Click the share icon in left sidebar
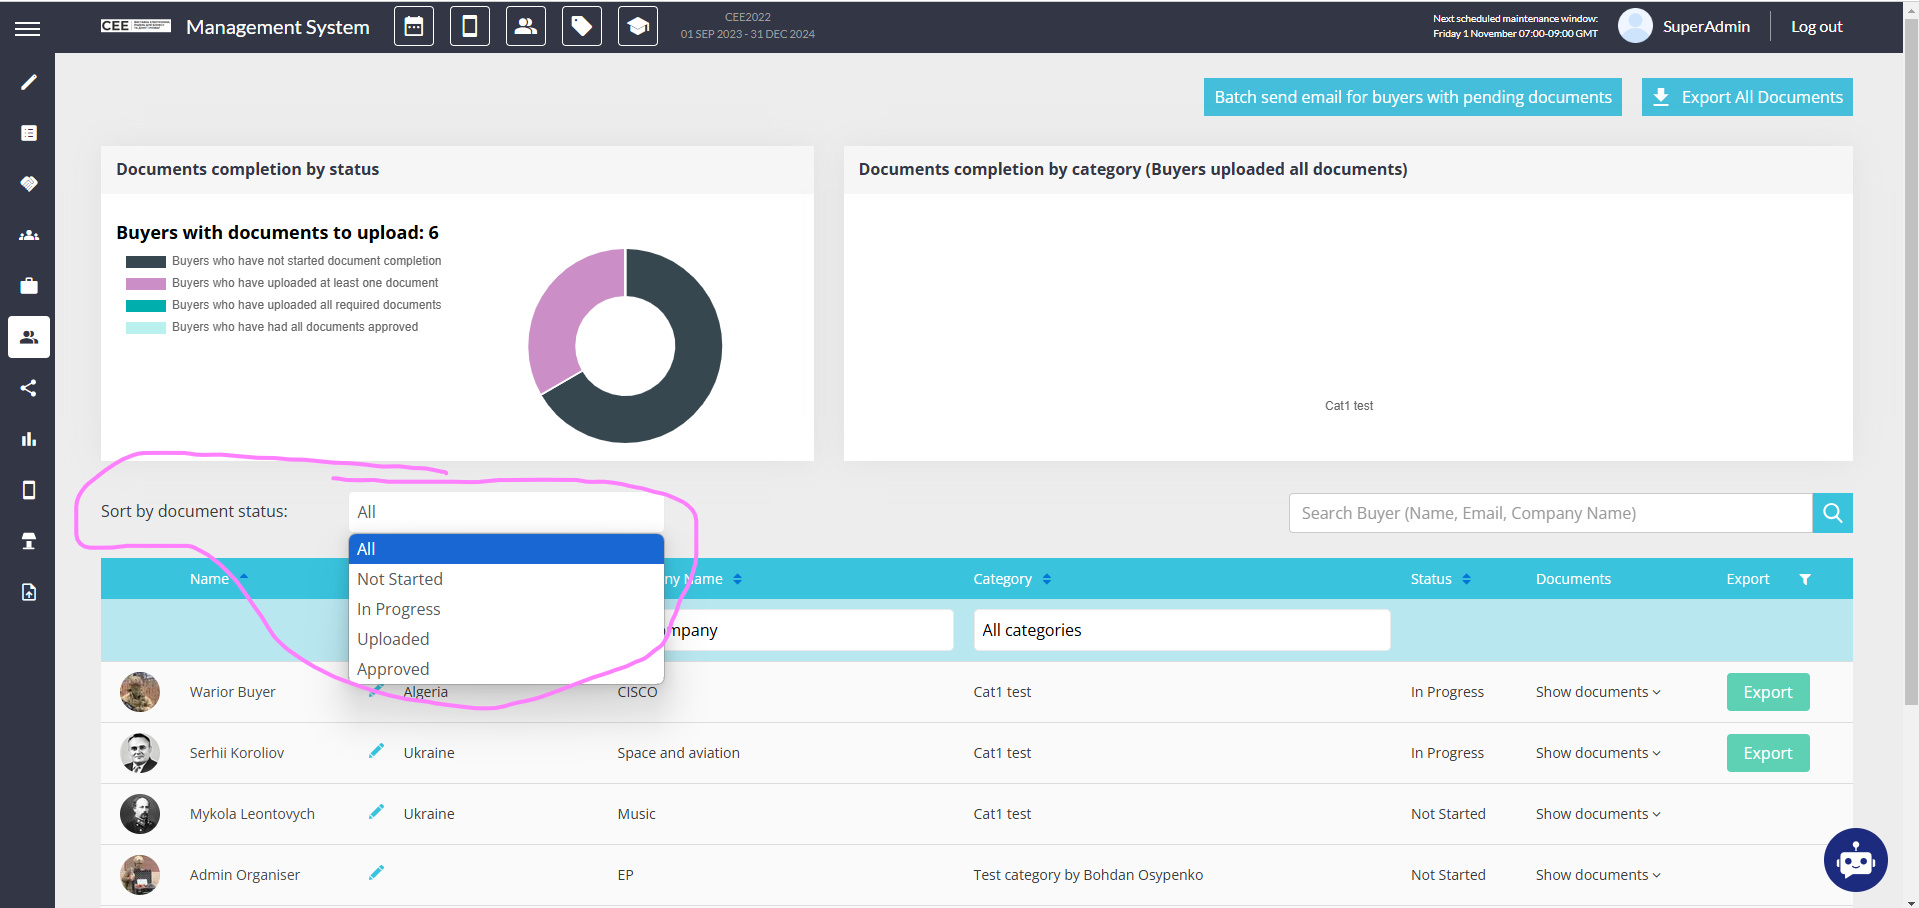The image size is (1919, 908). click(x=29, y=388)
